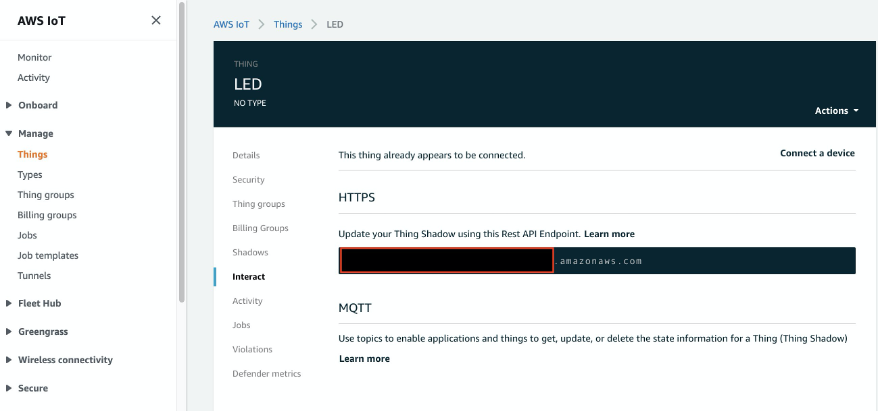Click the HTTPS endpoint field
Viewport: 879px width, 412px height.
pos(597,261)
